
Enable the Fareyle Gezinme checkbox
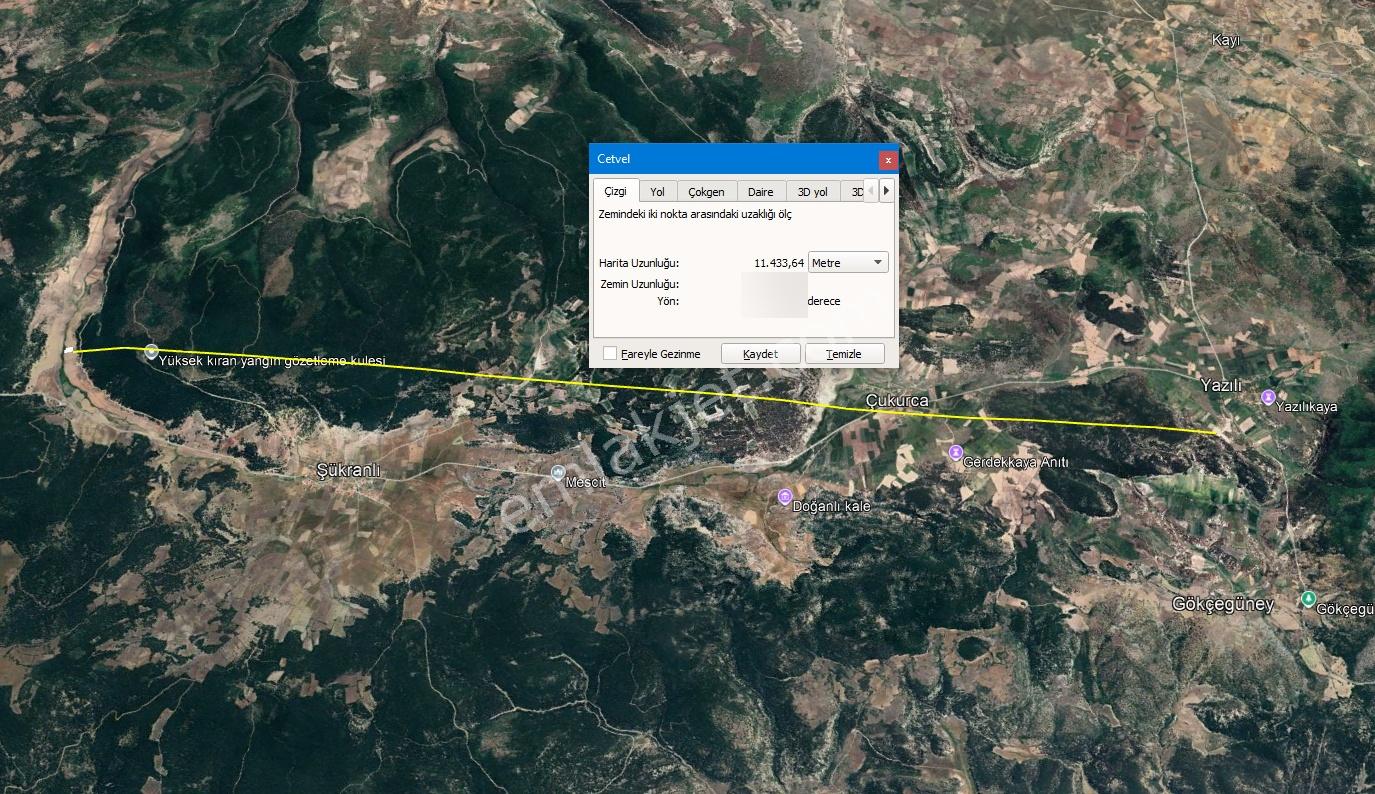[x=610, y=354]
